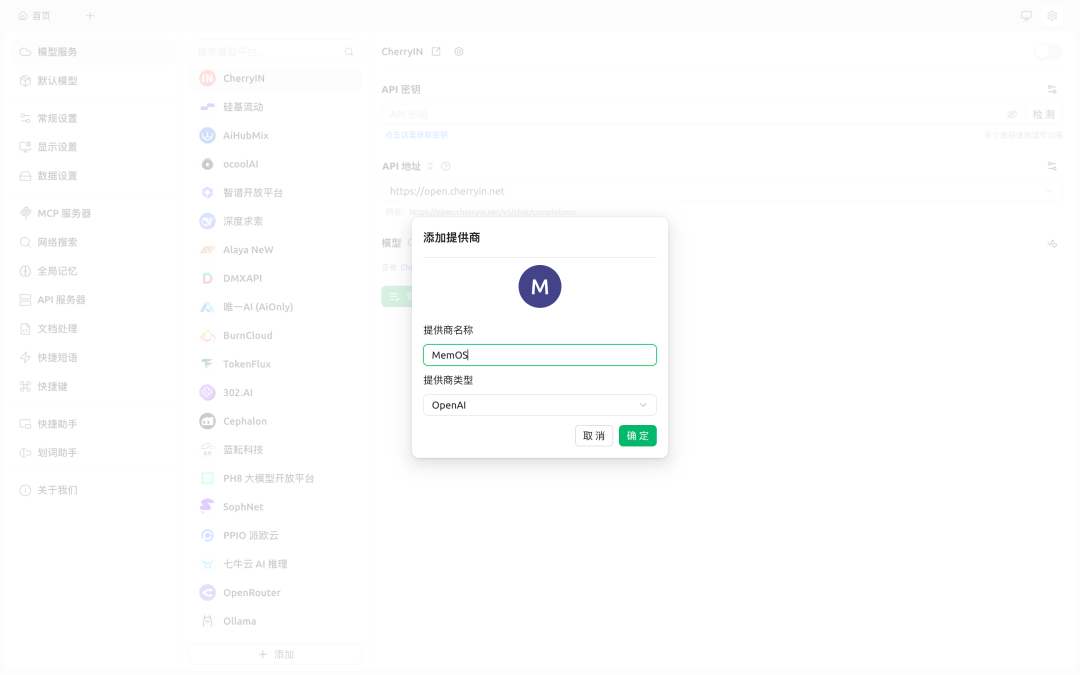1080x675 pixels.
Task: Click the M avatar circle in dialog
Action: (539, 287)
